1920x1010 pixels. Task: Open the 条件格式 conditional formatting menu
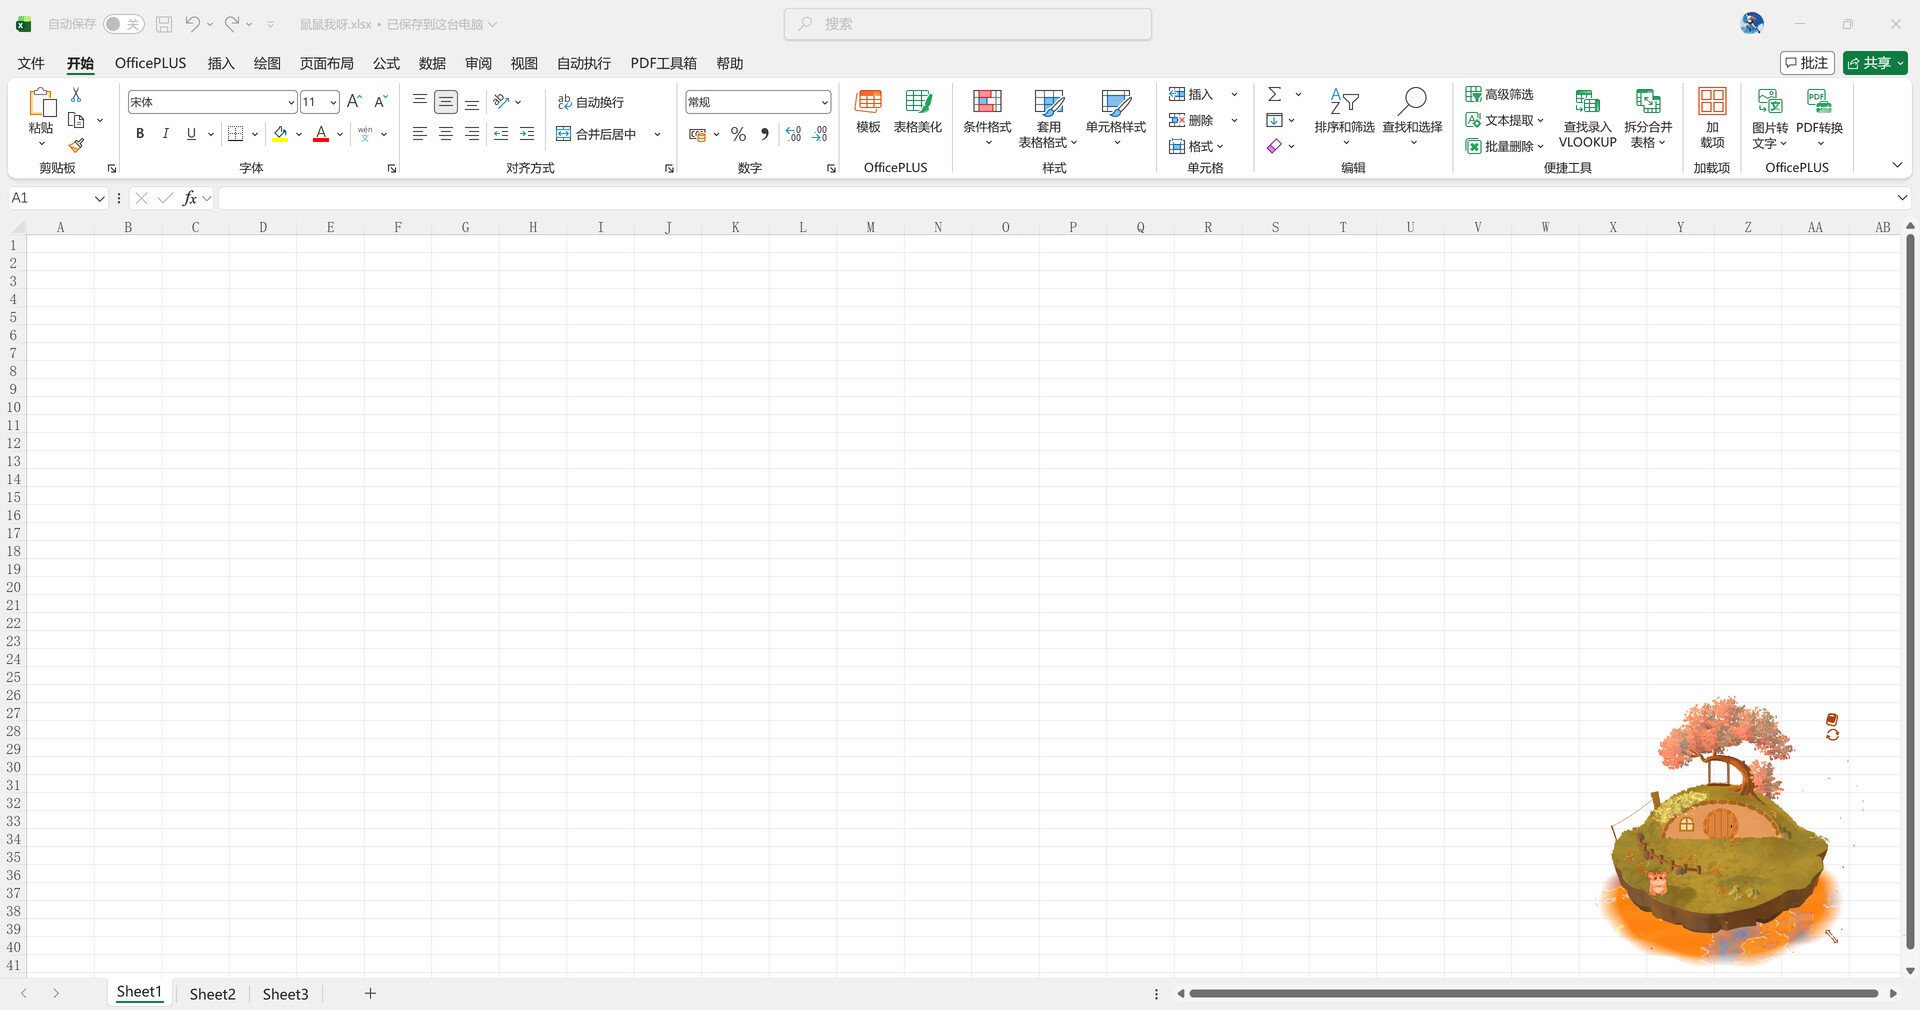coord(987,119)
